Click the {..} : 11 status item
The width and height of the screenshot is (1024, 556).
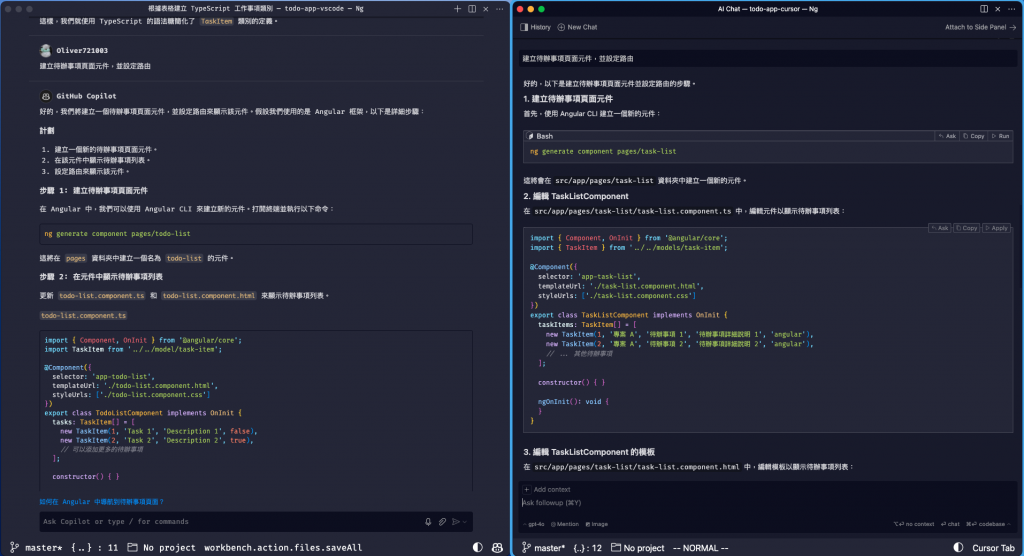coord(95,548)
